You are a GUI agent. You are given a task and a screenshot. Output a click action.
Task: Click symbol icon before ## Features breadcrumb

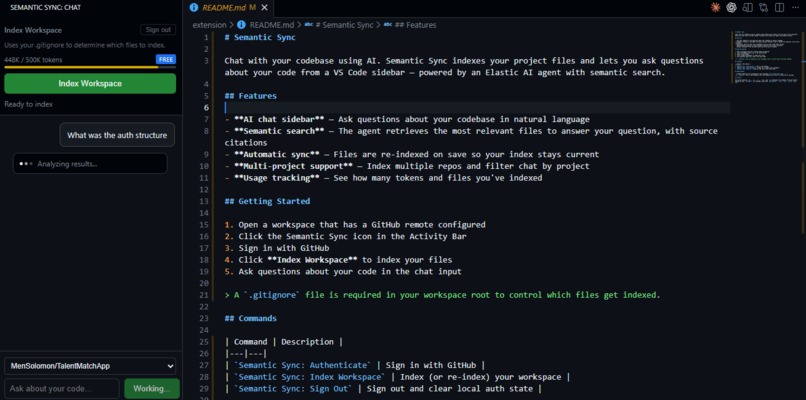coord(388,25)
